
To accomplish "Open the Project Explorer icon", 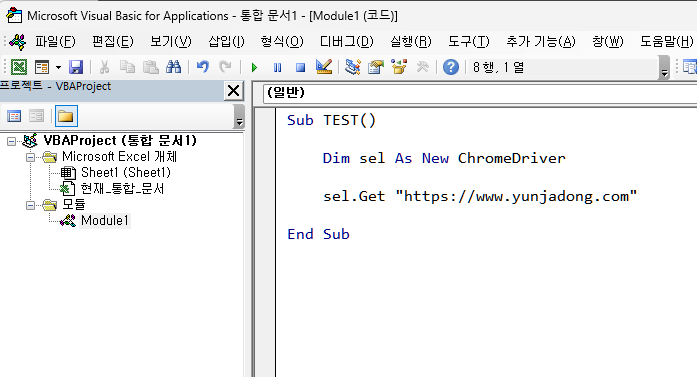I will [x=353, y=67].
